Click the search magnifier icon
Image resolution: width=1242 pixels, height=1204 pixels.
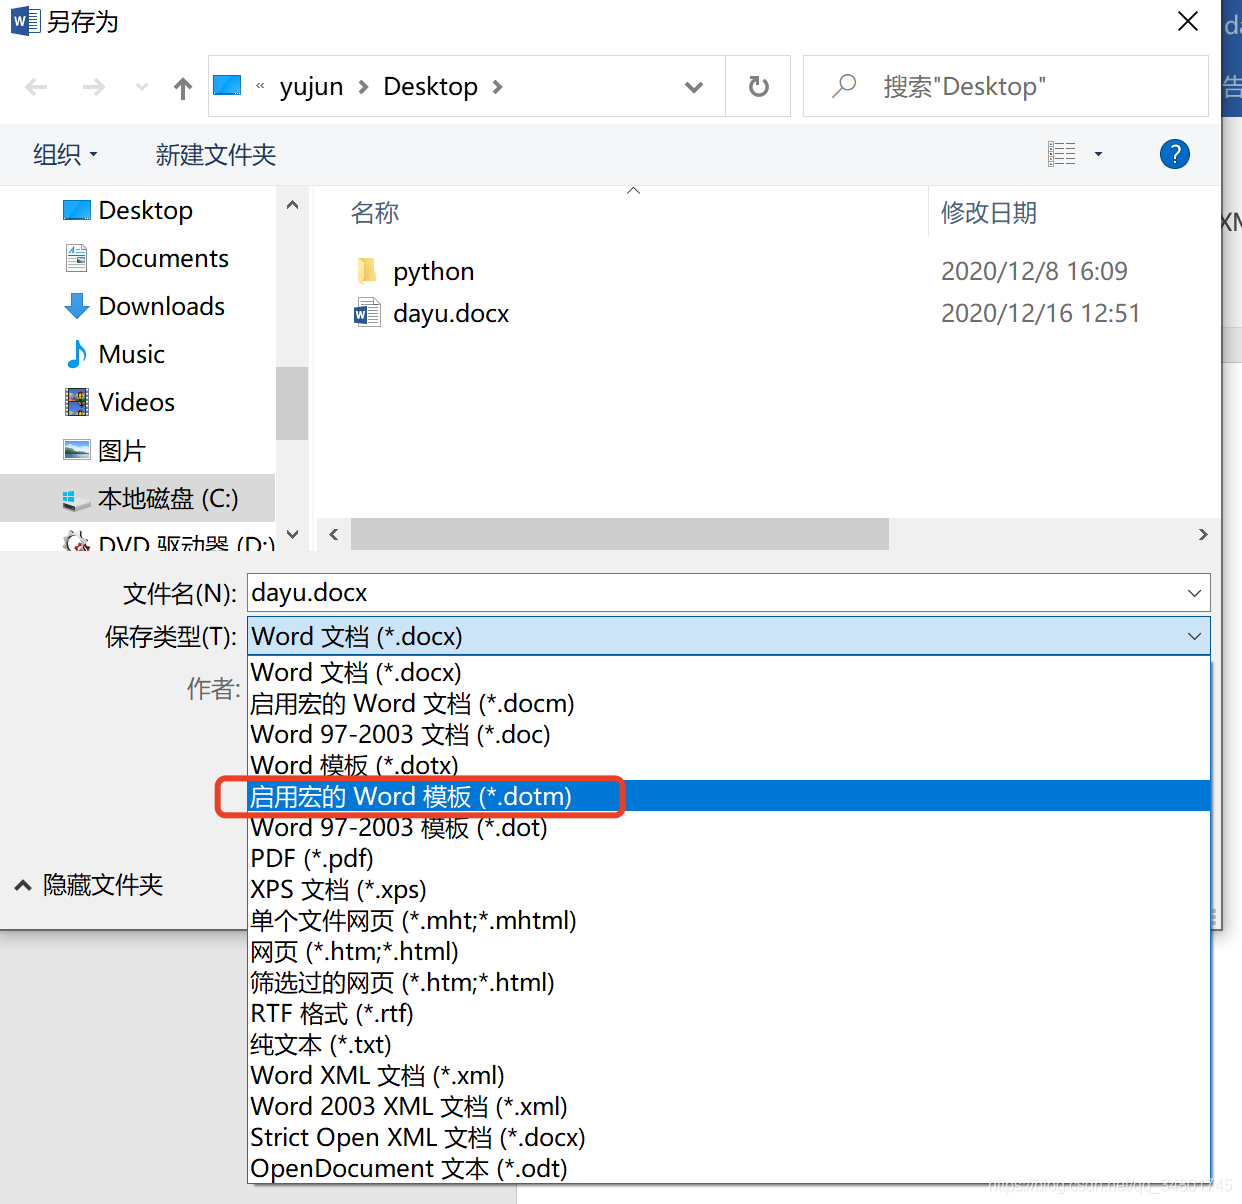[x=844, y=86]
